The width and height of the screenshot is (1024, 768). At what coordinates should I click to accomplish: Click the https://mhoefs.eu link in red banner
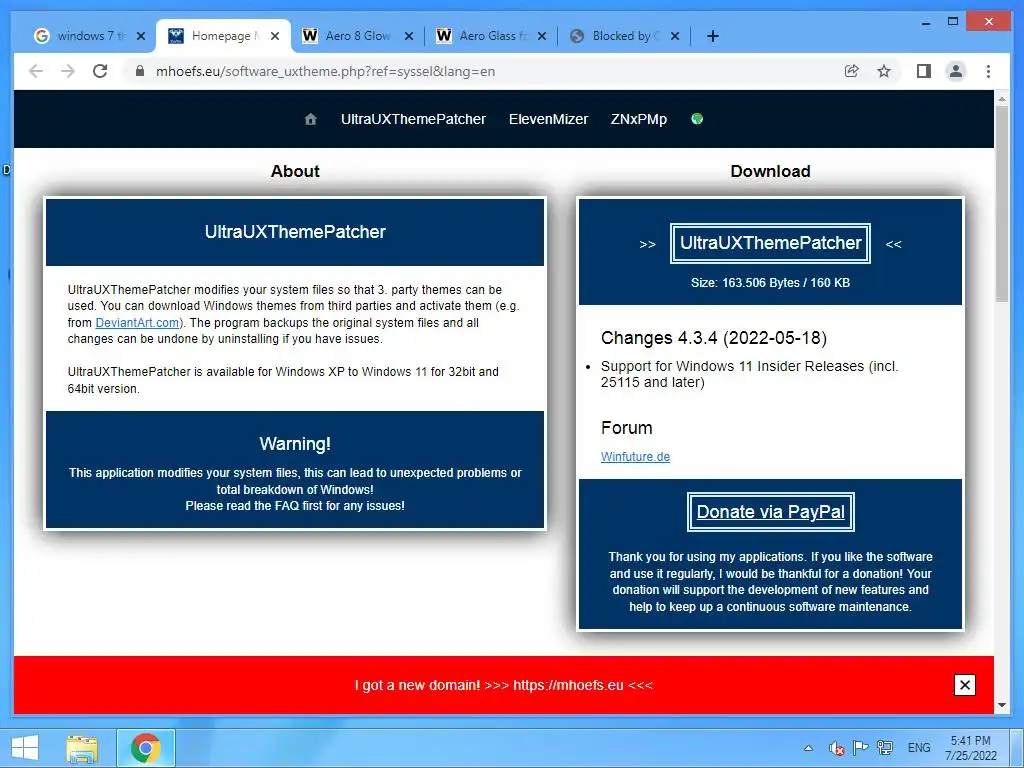coord(568,685)
